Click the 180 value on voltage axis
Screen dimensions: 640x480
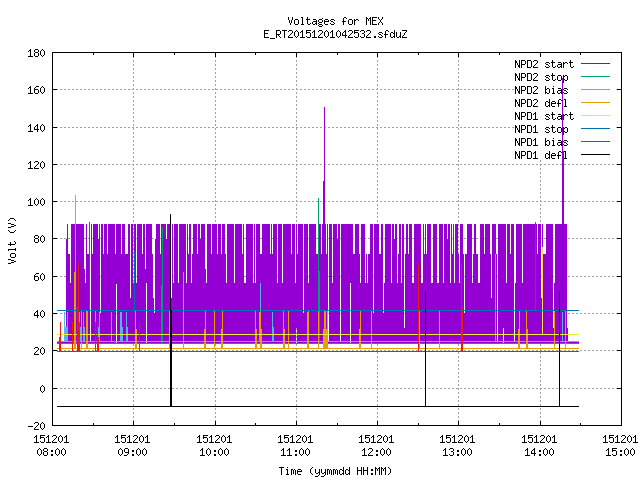(x=36, y=53)
